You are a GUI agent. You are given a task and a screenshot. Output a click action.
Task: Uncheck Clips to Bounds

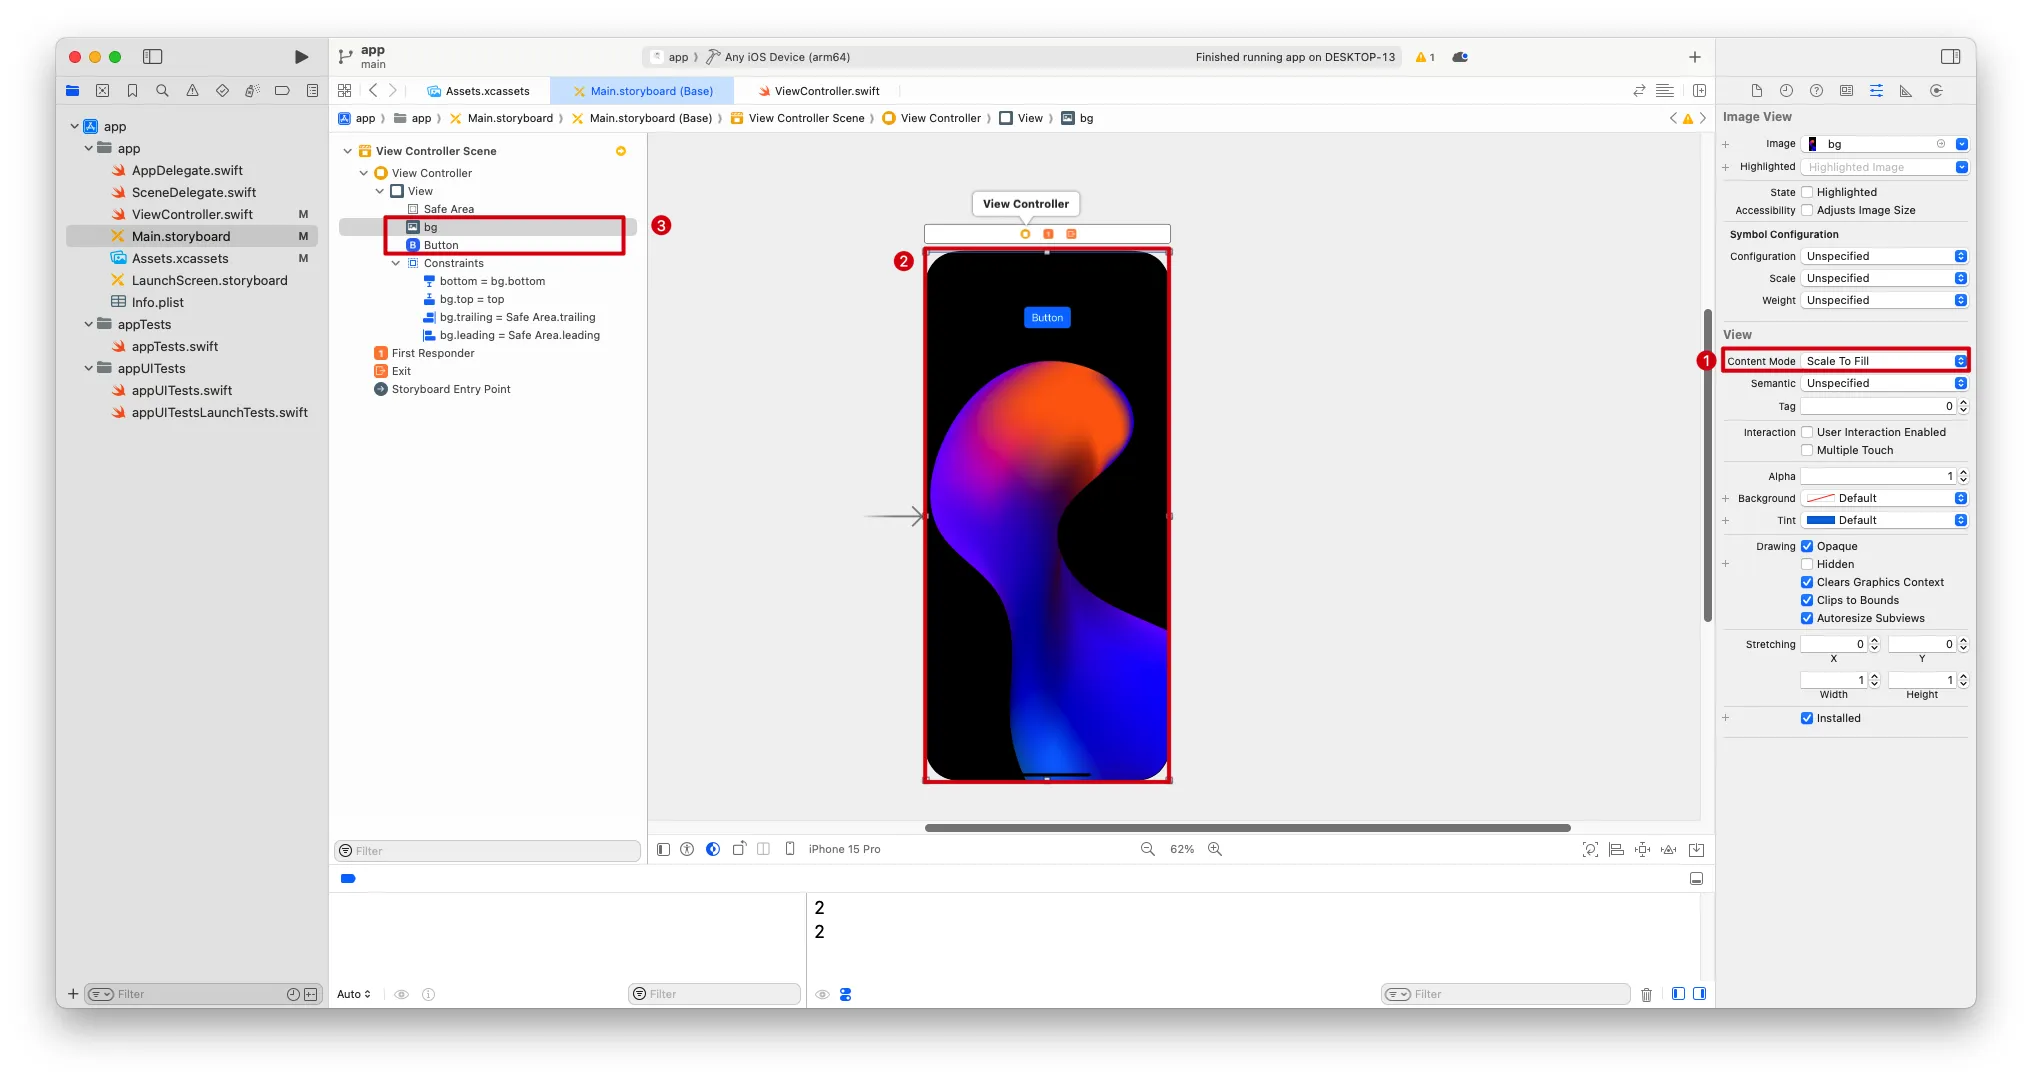tap(1807, 600)
